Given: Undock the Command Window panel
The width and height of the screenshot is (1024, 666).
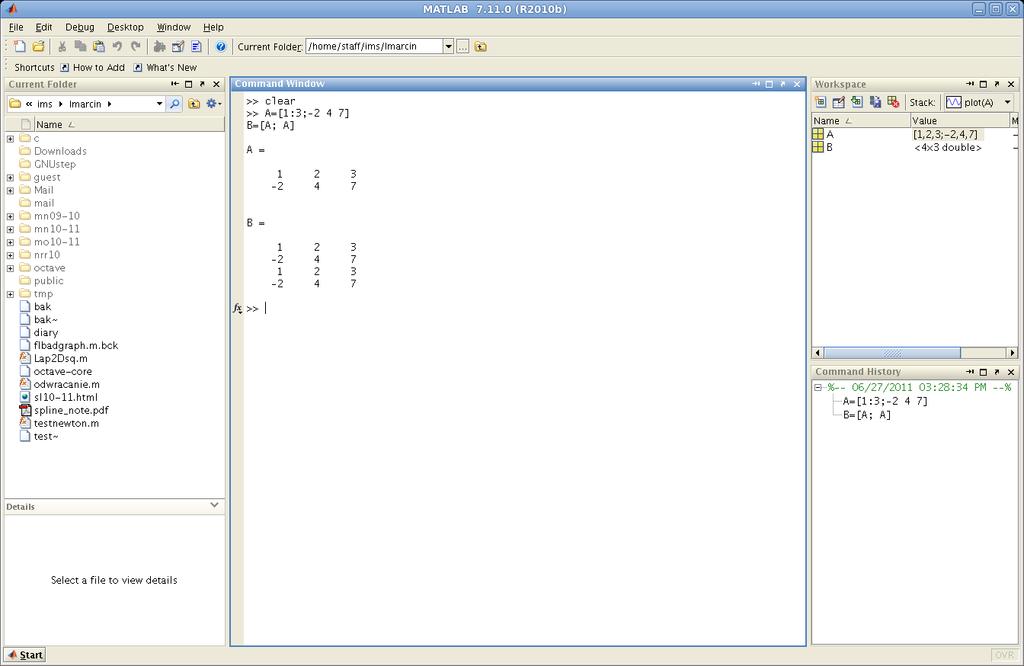Looking at the screenshot, I should tap(782, 84).
